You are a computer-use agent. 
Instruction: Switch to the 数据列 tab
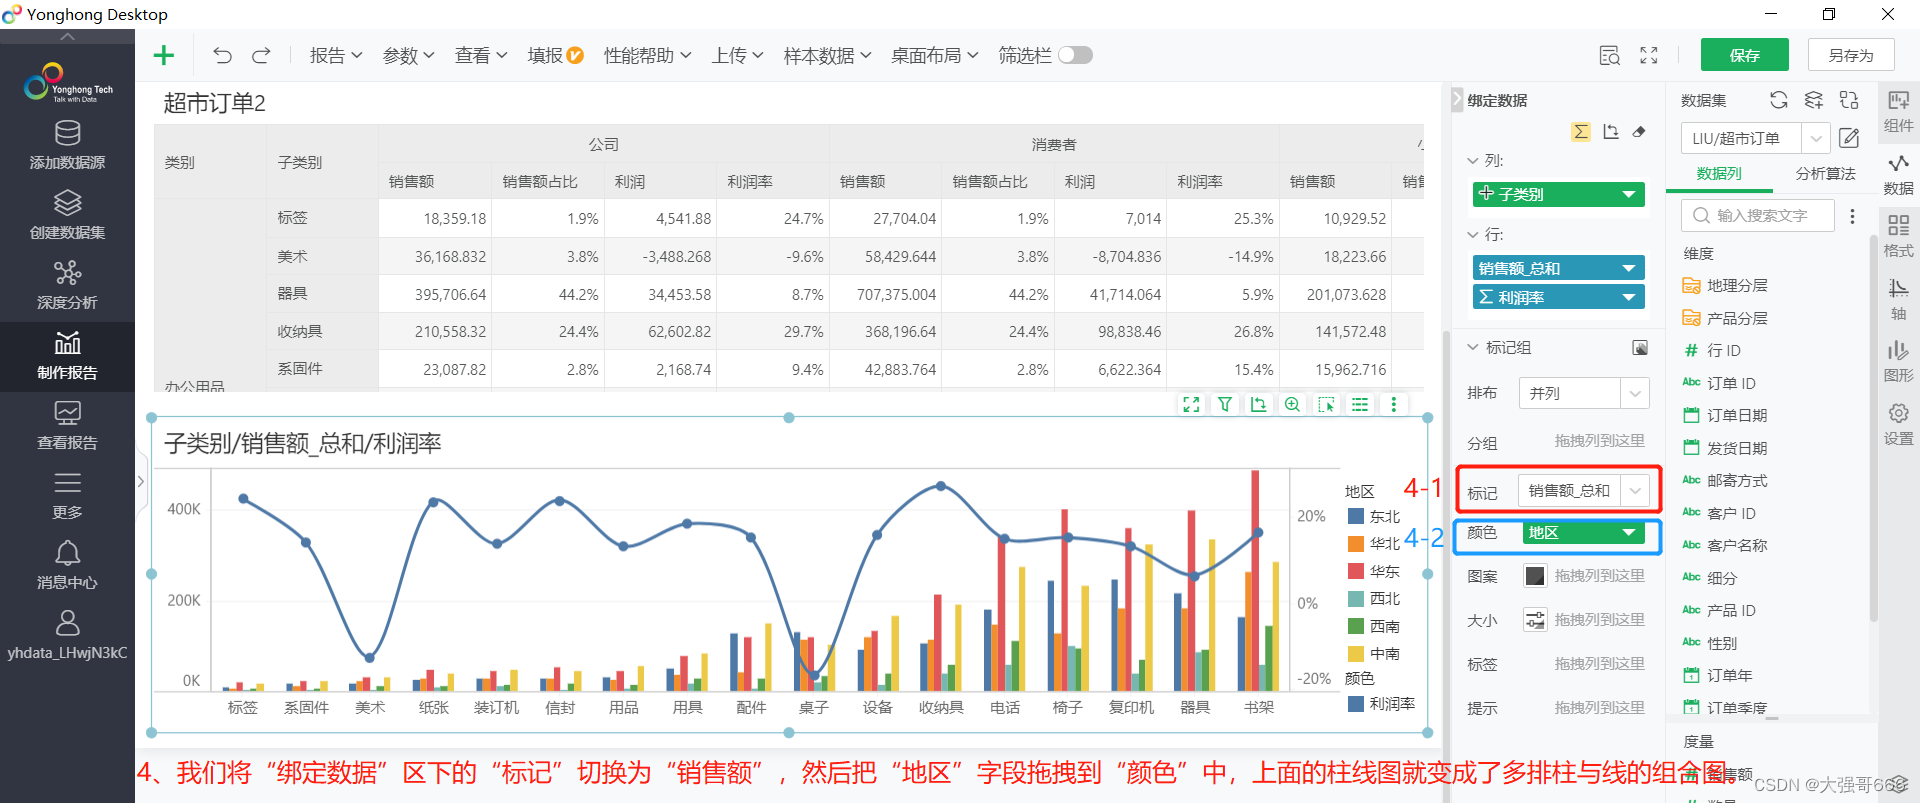(x=1719, y=174)
